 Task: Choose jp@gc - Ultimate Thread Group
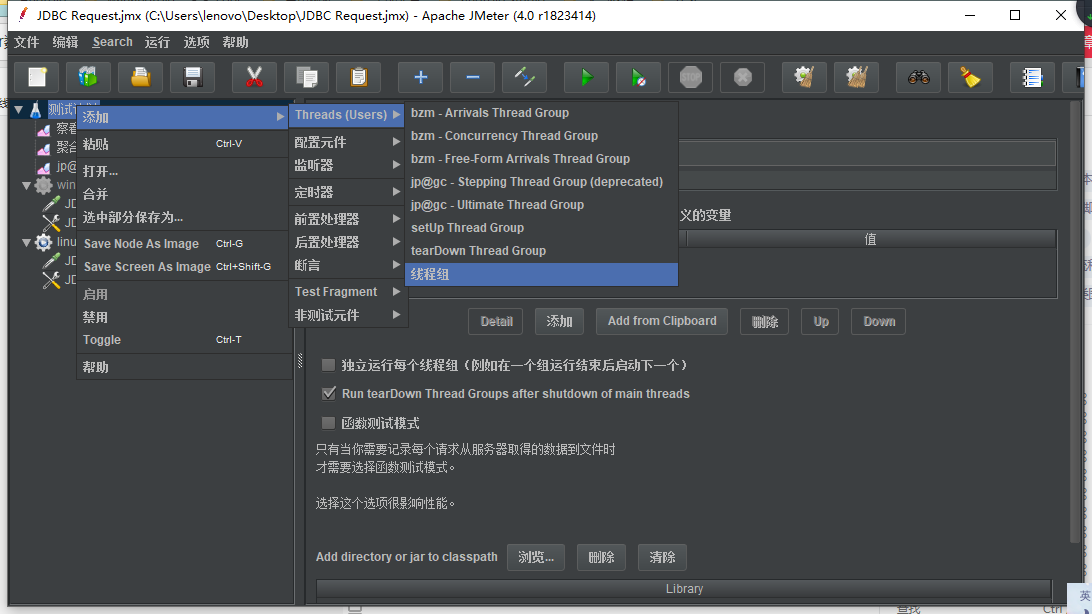[x=541, y=205]
